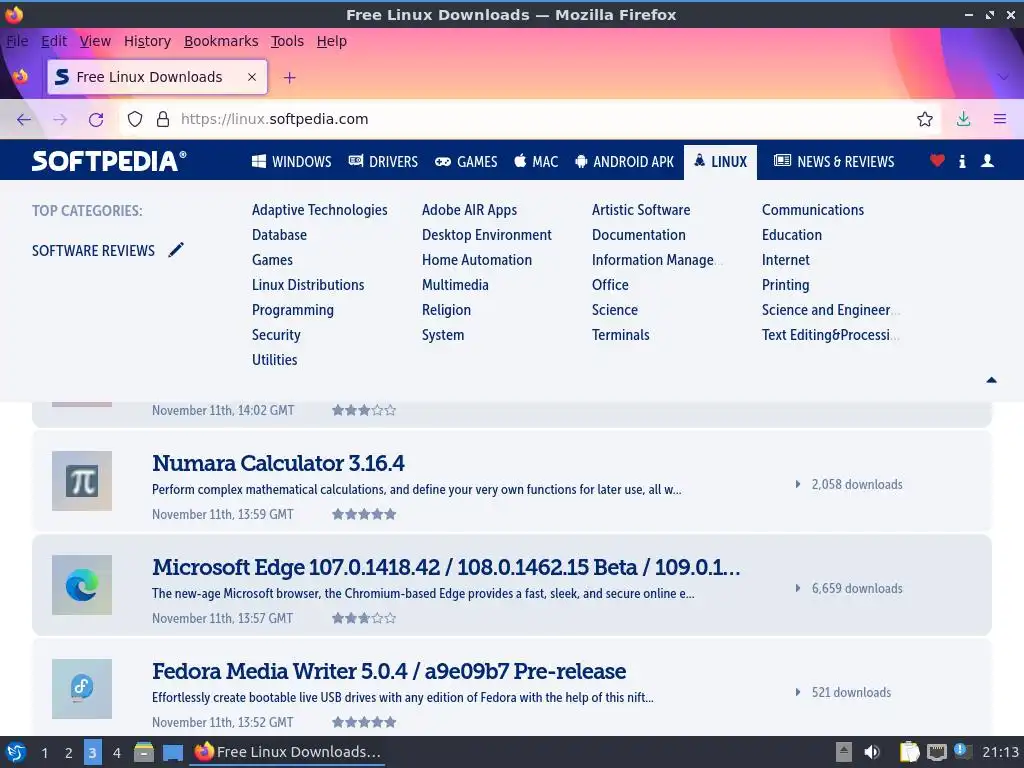Switch to the DRIVERS section
This screenshot has height=768, width=1024.
pos(383,161)
